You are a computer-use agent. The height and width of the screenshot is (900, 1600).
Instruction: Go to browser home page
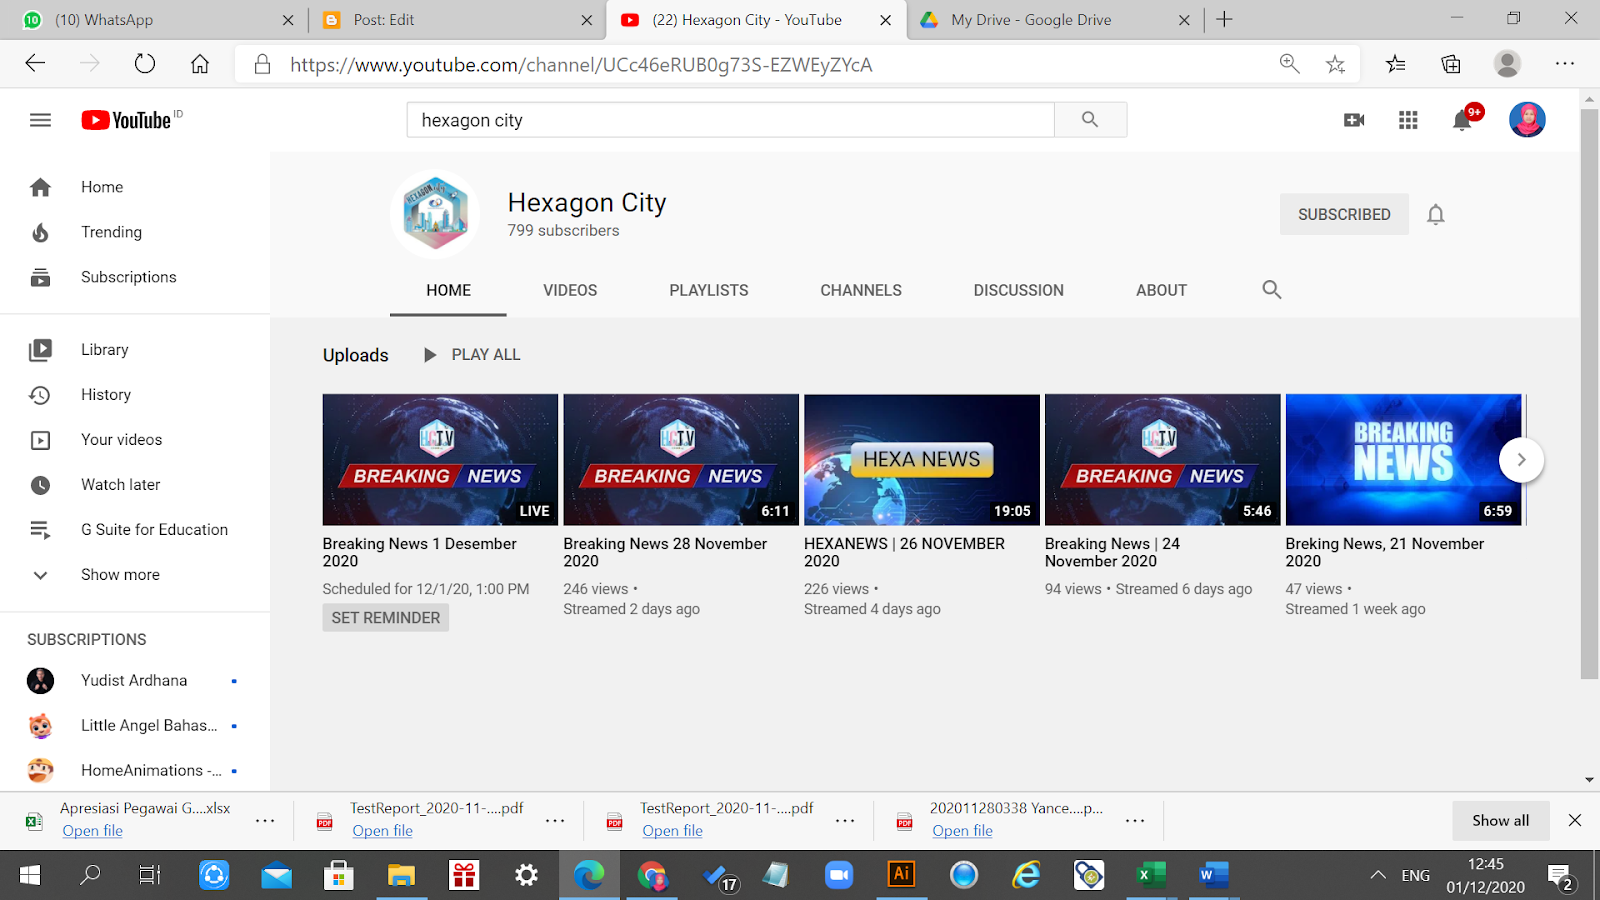200,64
